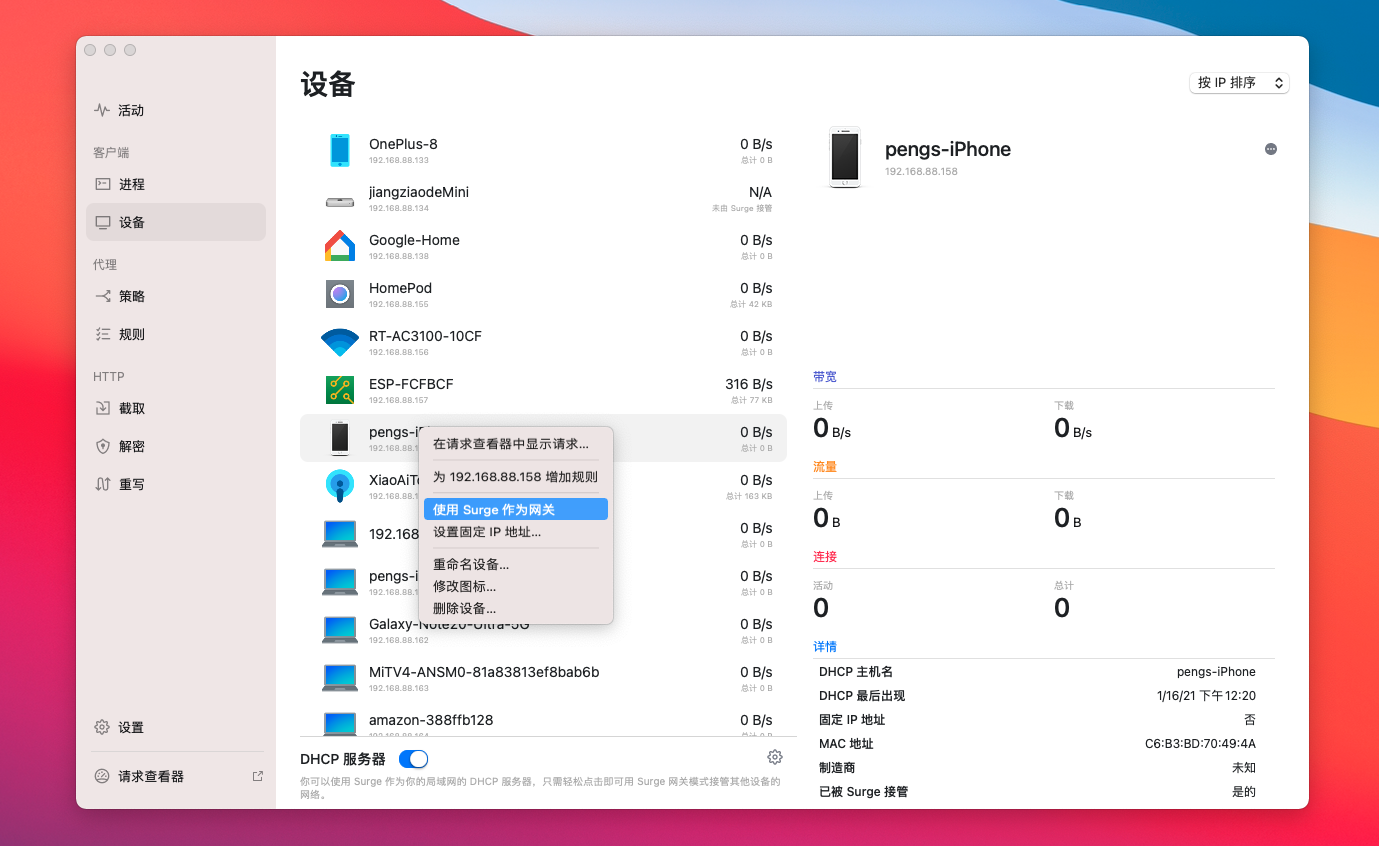
Task: Open Activity in the sidebar
Action: 131,111
